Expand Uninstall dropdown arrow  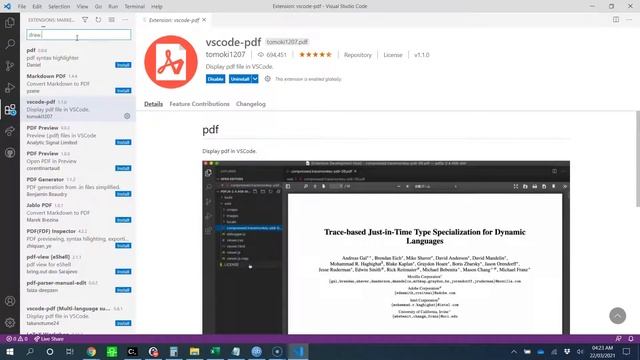tap(255, 79)
